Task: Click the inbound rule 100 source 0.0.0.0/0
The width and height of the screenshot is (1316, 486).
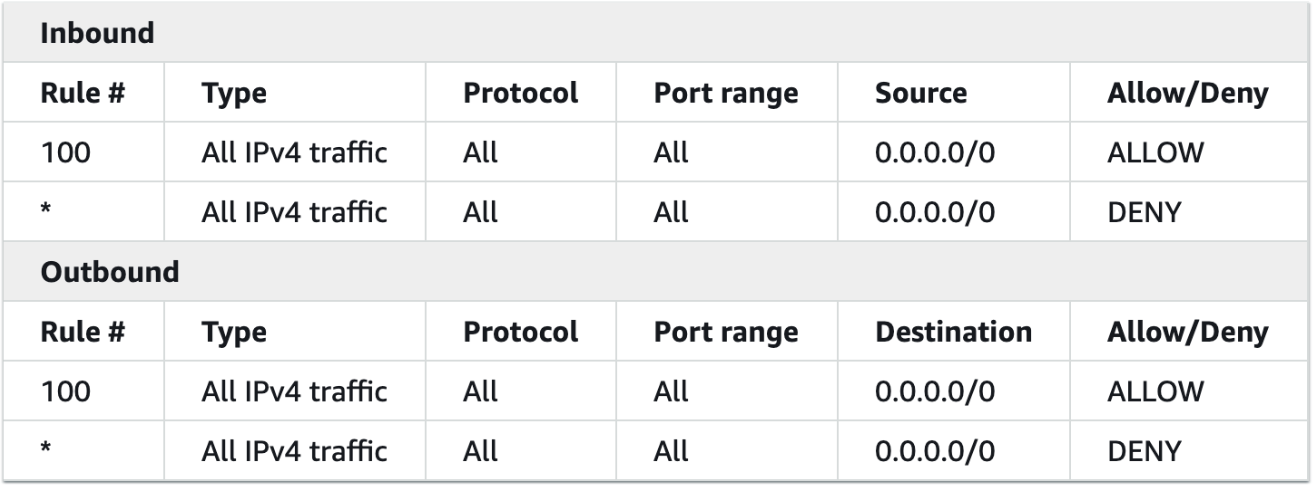Action: pos(934,153)
